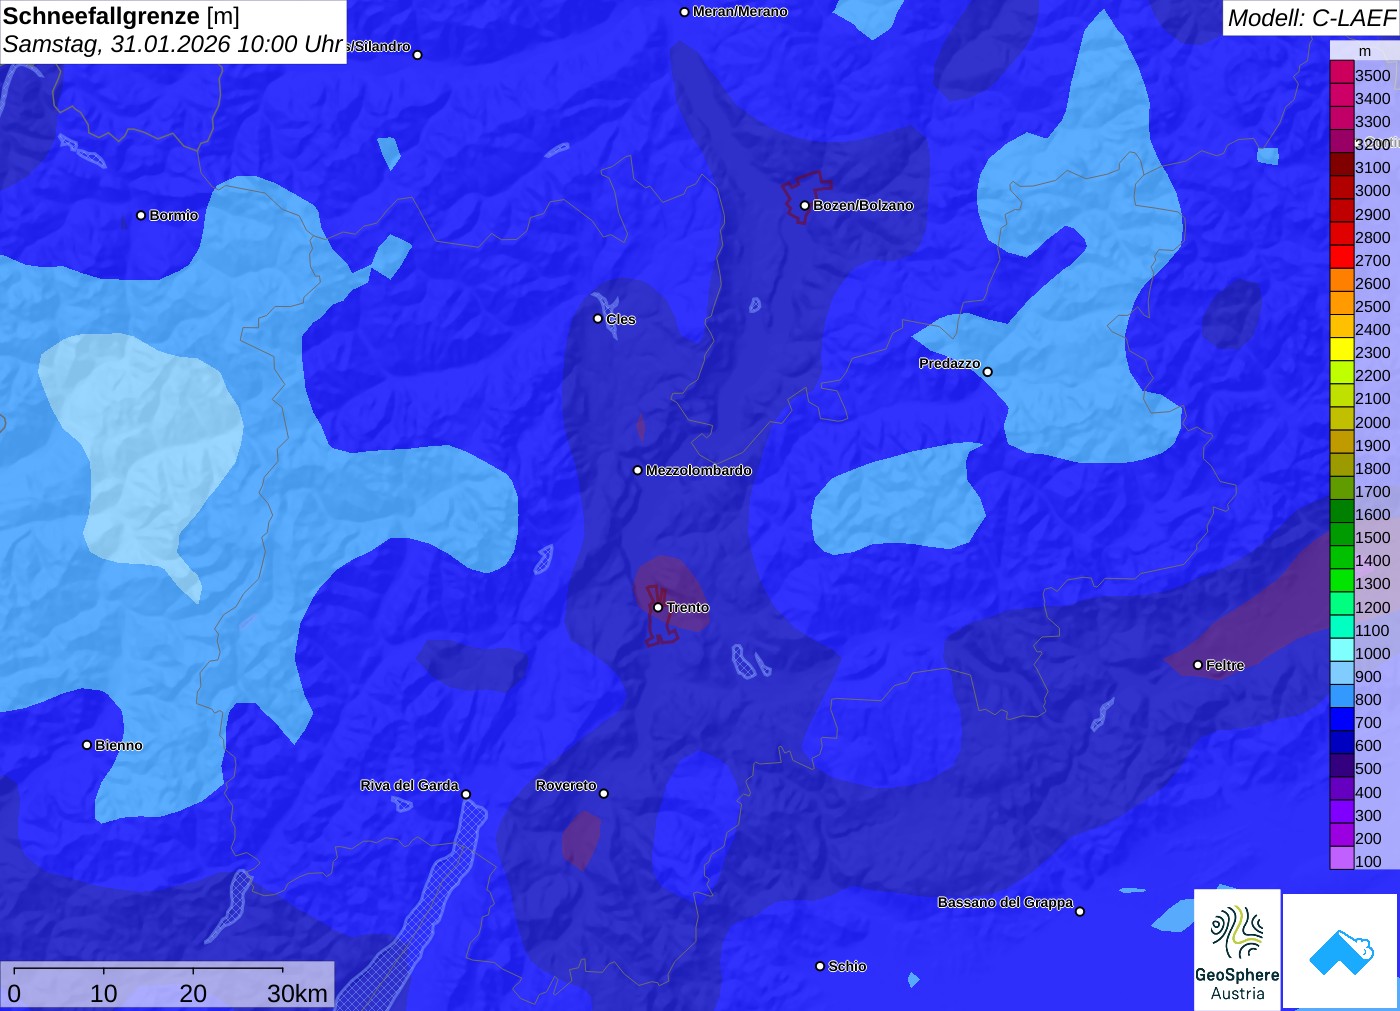Click the Riva del Garda marker dot
The height and width of the screenshot is (1011, 1400).
[x=466, y=794]
